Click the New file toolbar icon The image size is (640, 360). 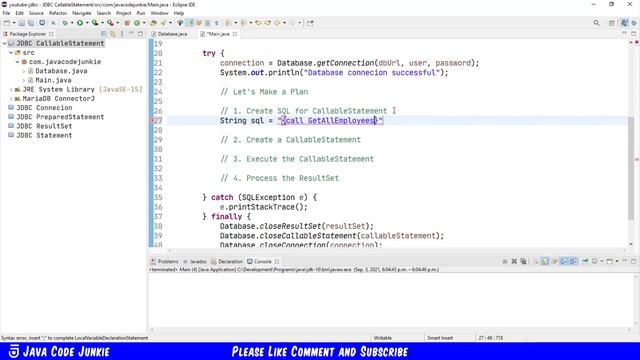pyautogui.click(x=7, y=23)
